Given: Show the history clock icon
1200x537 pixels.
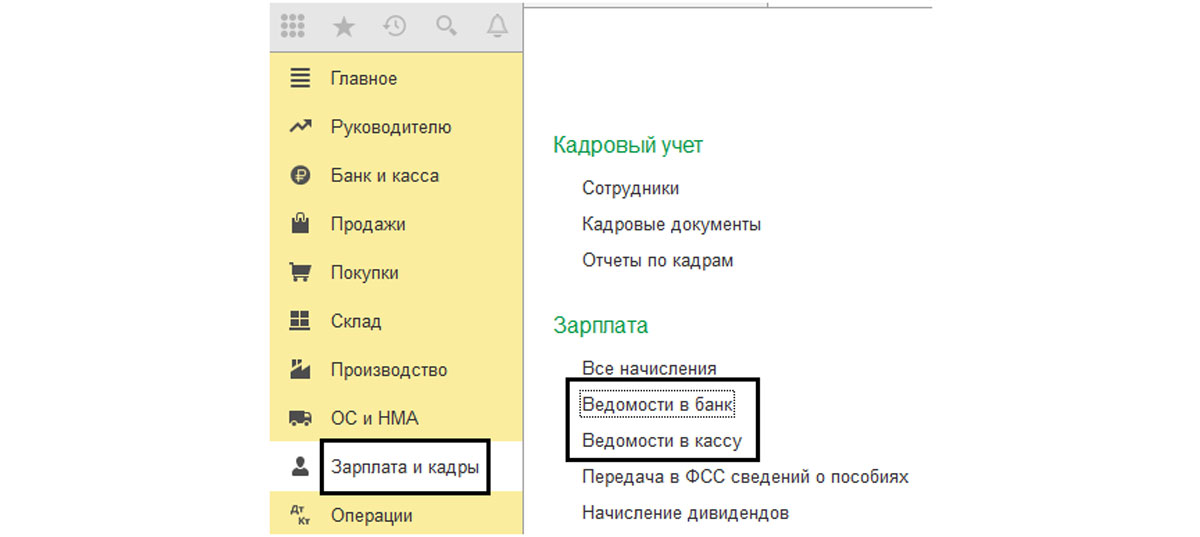Looking at the screenshot, I should pos(395,27).
